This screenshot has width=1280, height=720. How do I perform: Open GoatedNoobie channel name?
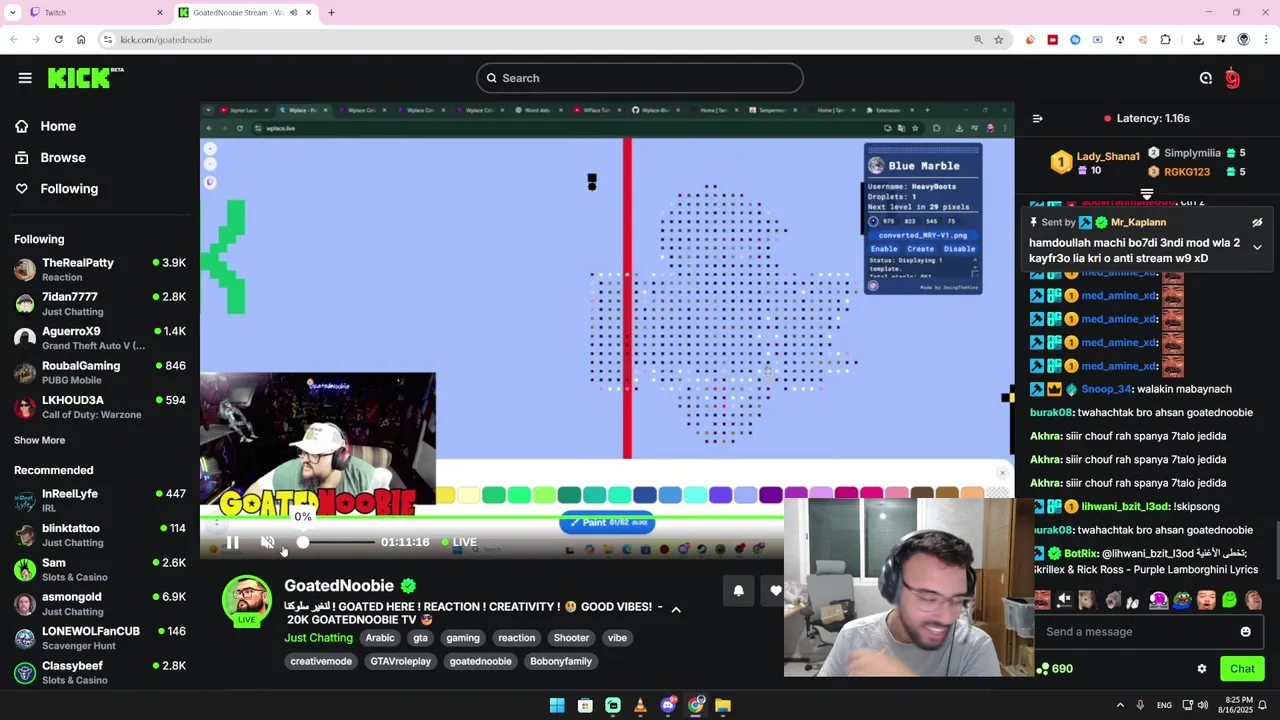339,586
